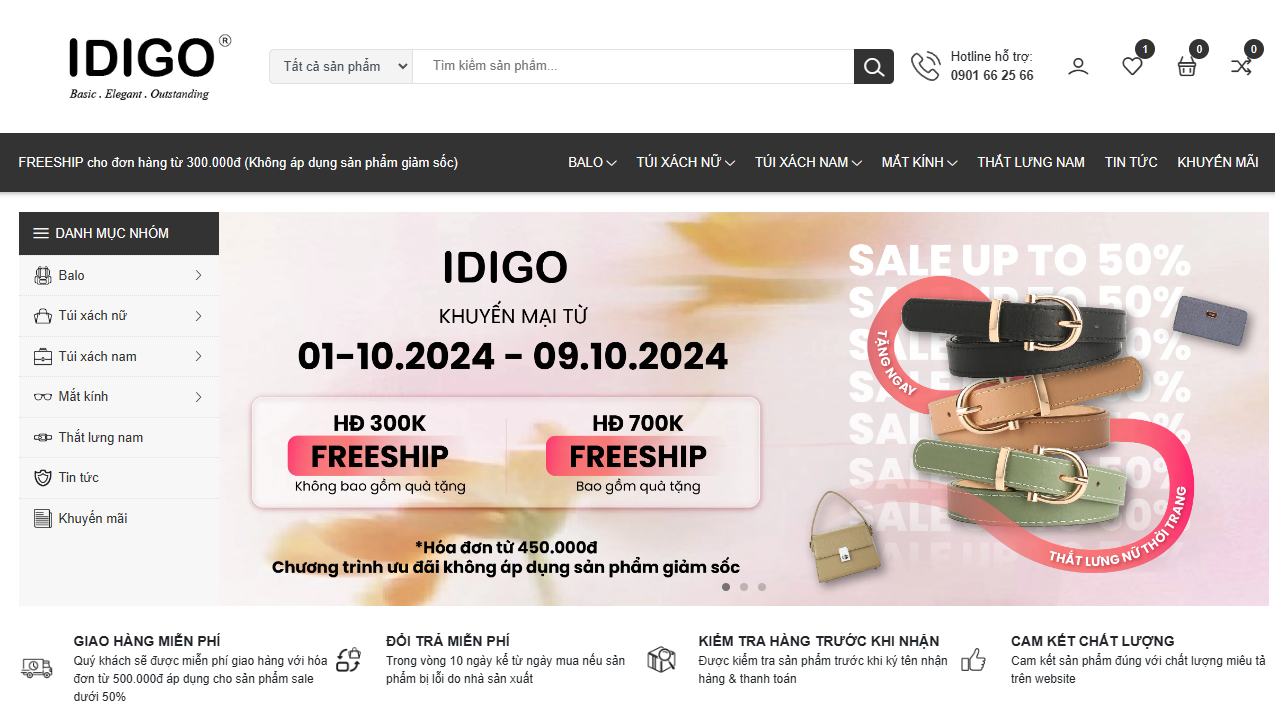Viewport: 1275px width, 718px height.
Task: Click the hamburger icon beside Danh mục nhóm
Action: coord(41,233)
